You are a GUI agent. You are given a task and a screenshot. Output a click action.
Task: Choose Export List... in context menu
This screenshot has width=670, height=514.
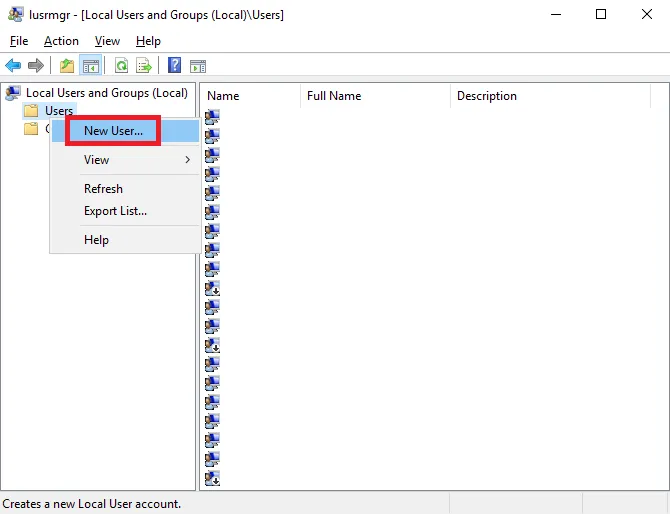[115, 211]
